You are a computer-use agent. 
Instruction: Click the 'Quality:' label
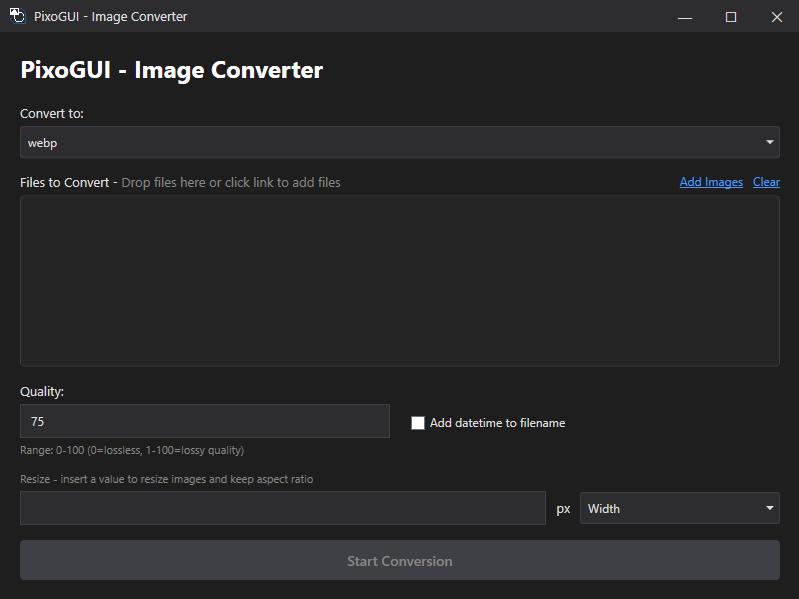(x=42, y=392)
